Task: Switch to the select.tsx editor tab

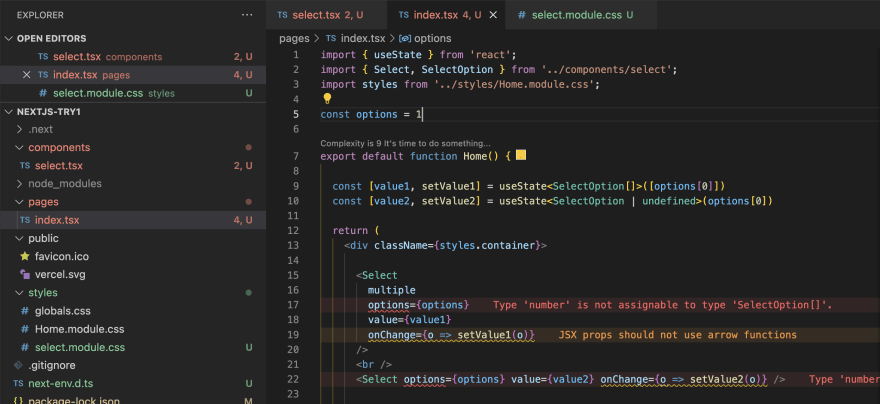Action: 327,15
